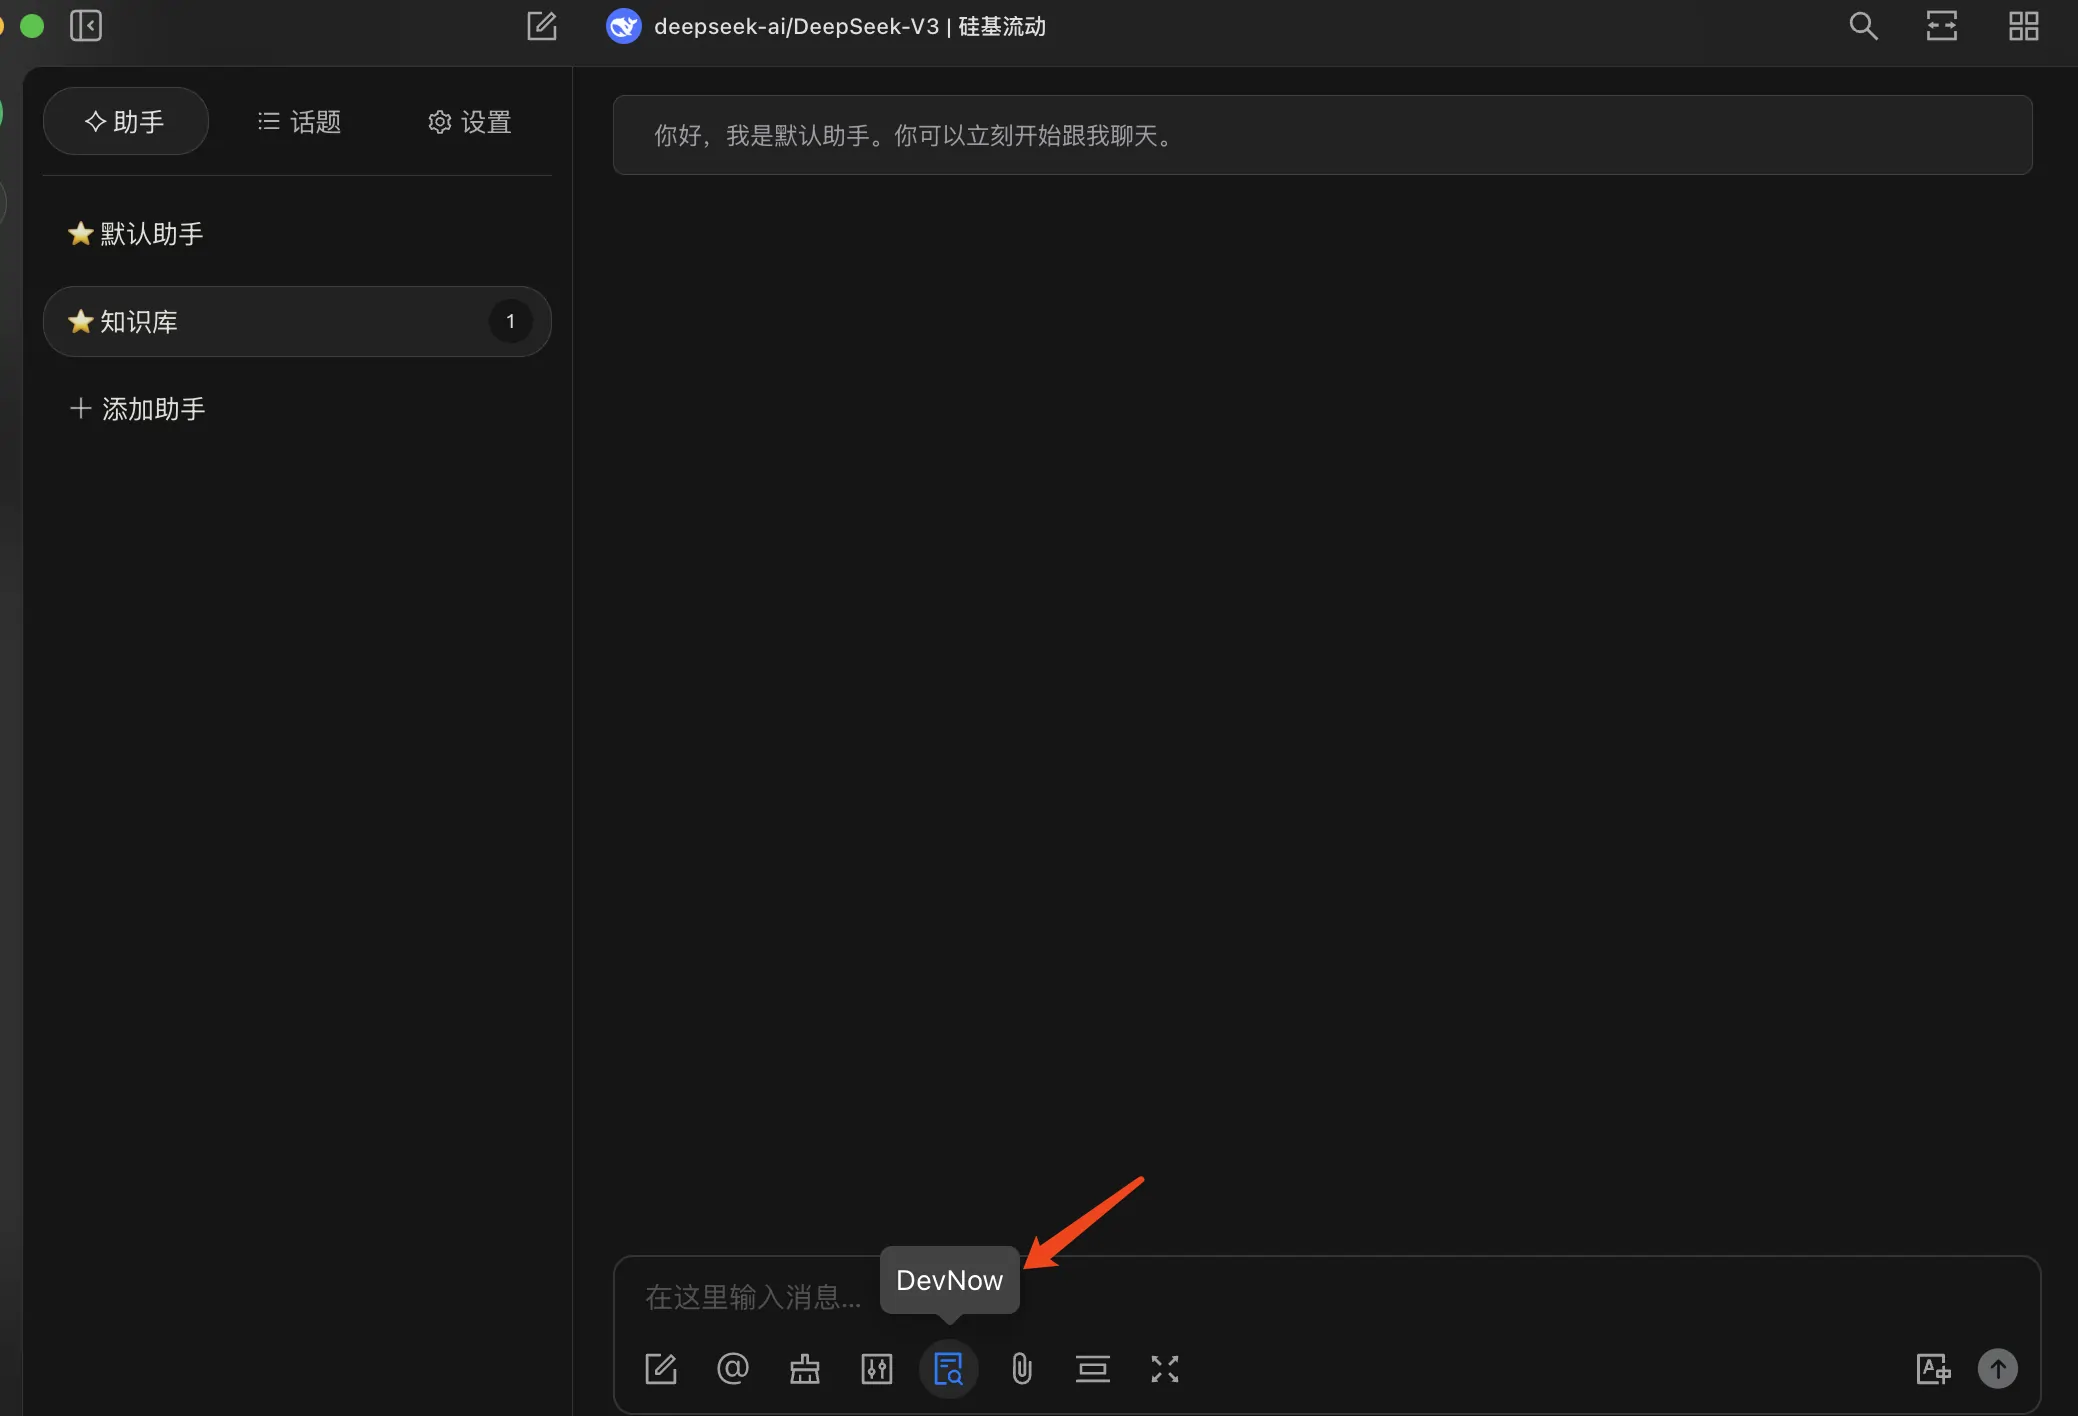Click the topic count badge on 知识库
The image size is (2078, 1416).
pyautogui.click(x=510, y=321)
